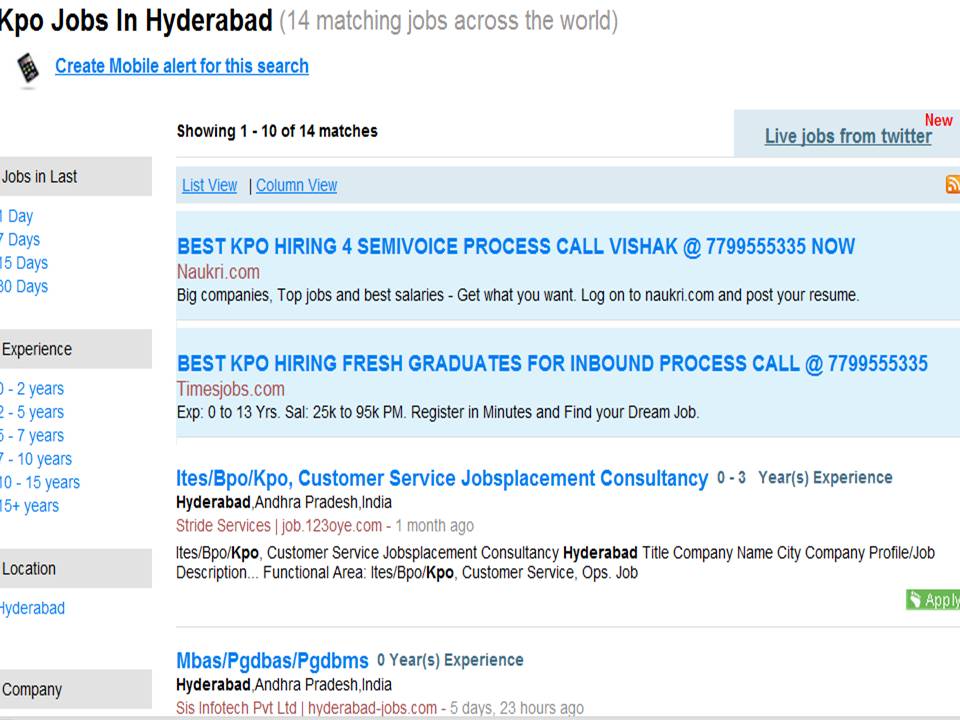Click the 5 days, 23 hours ago timestamp

pos(517,708)
